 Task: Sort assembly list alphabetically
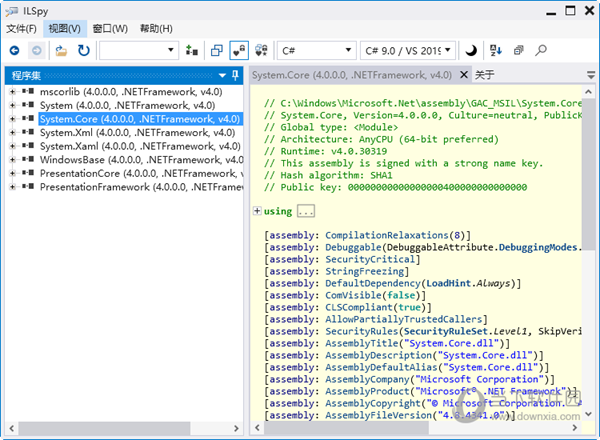496,51
